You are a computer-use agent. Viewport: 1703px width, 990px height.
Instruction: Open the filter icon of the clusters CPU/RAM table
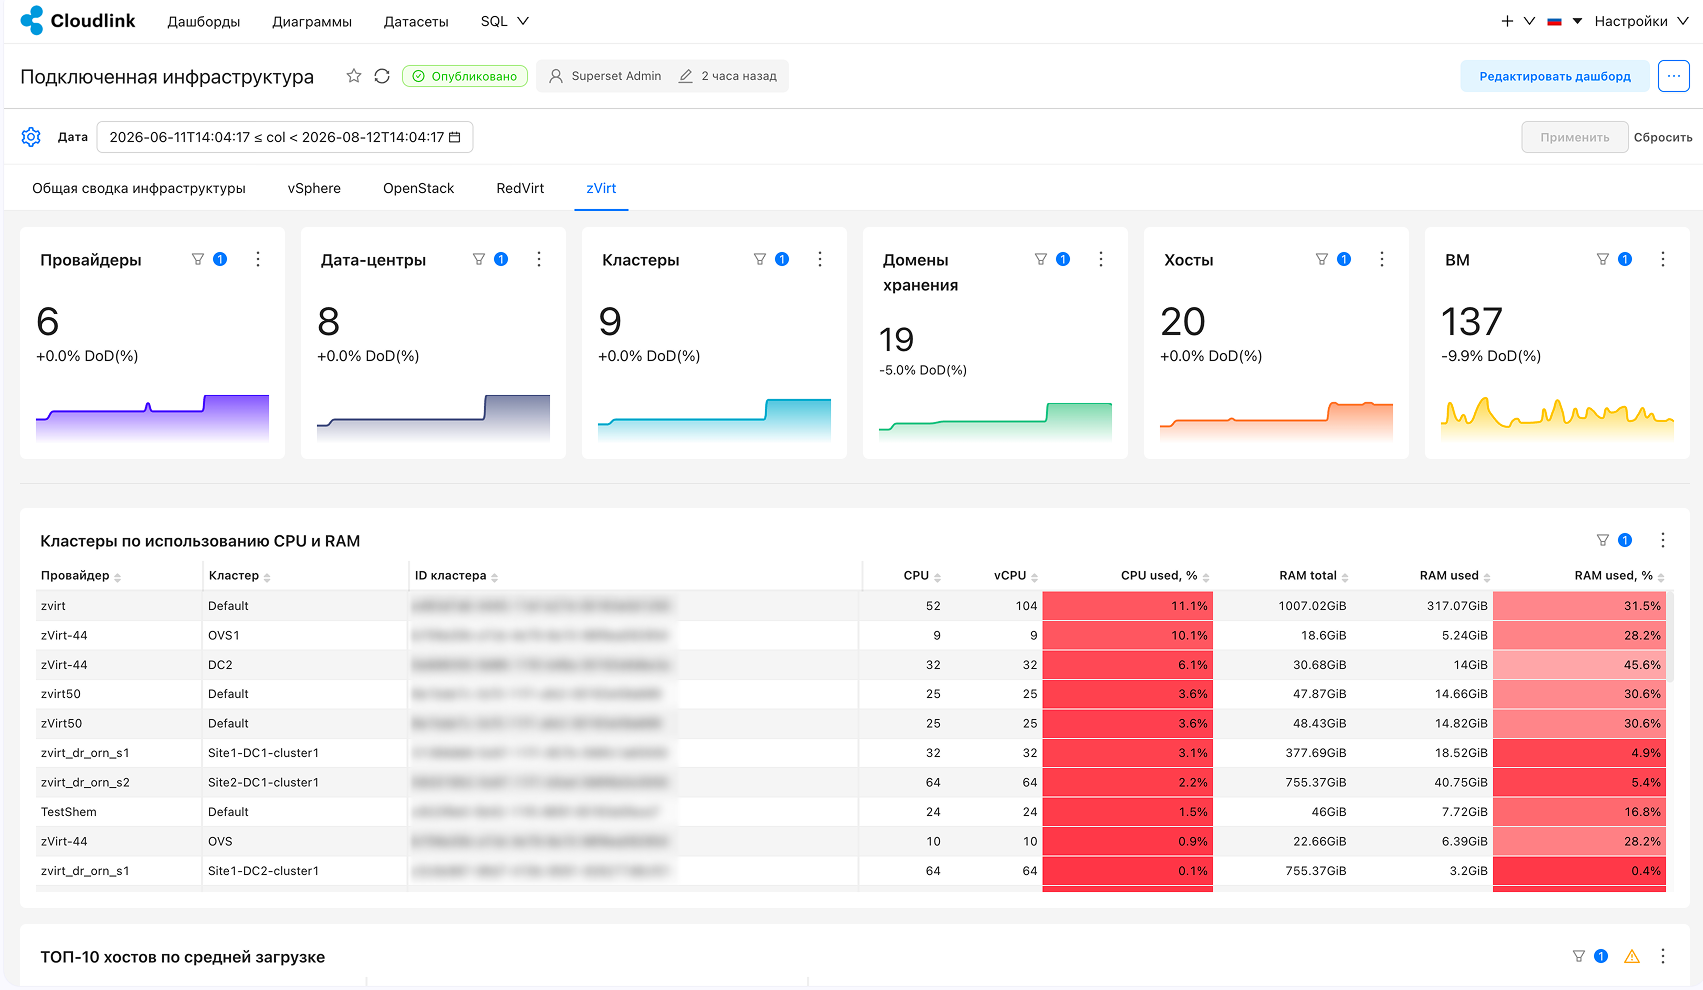1603,540
